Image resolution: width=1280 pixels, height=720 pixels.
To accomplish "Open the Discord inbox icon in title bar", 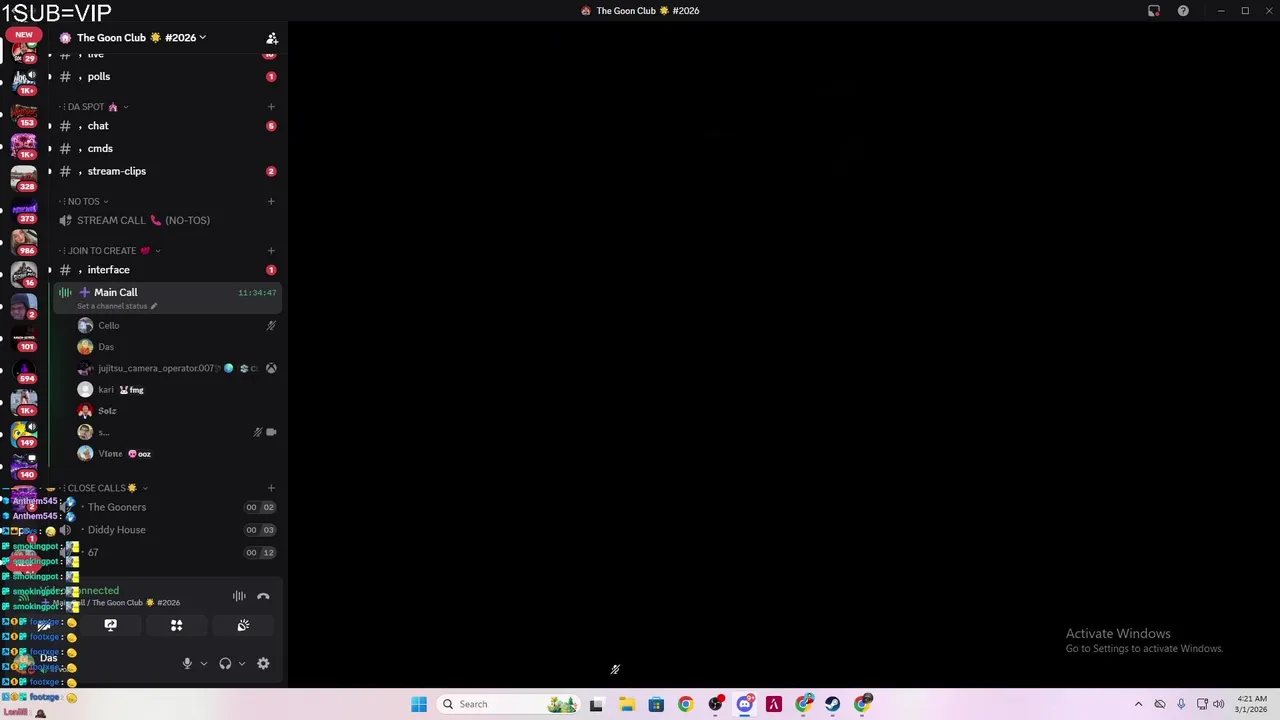I will 1154,11.
